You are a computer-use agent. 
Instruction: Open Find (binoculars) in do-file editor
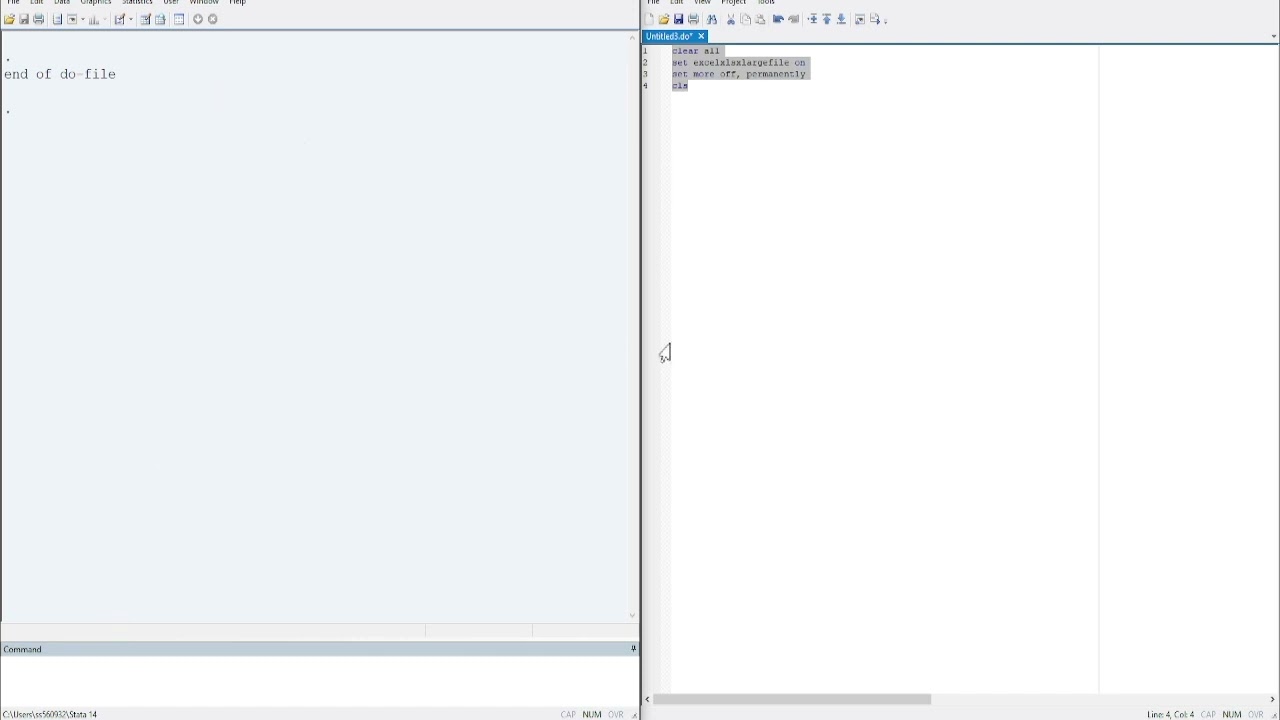click(x=712, y=19)
